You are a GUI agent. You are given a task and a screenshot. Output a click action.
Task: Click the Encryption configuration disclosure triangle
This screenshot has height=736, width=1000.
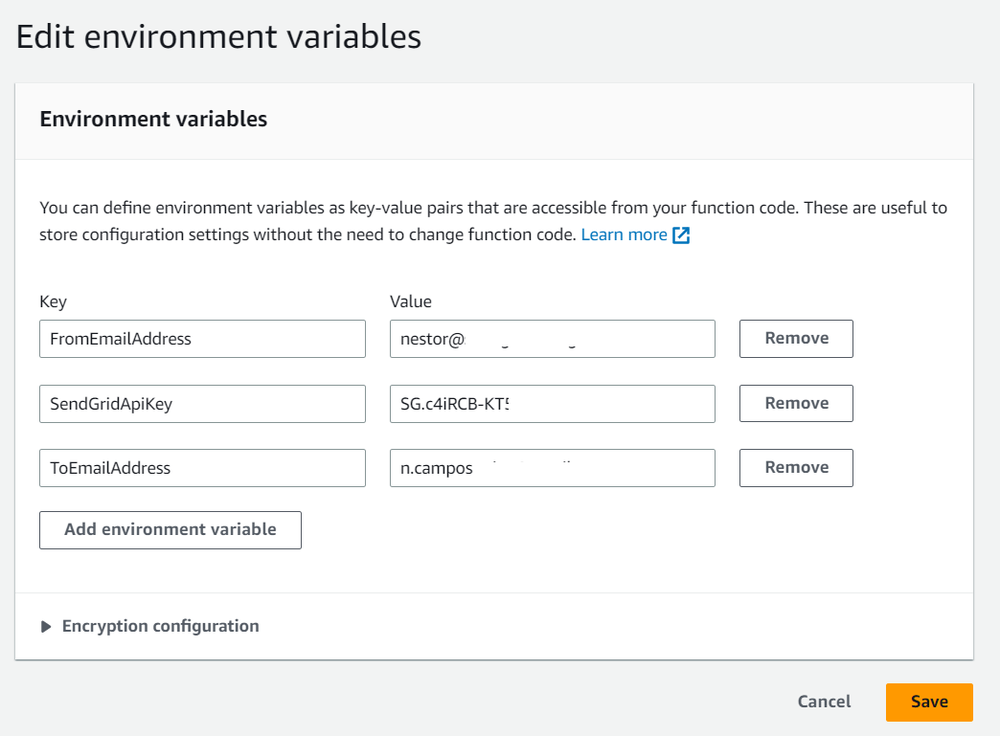pyautogui.click(x=46, y=626)
